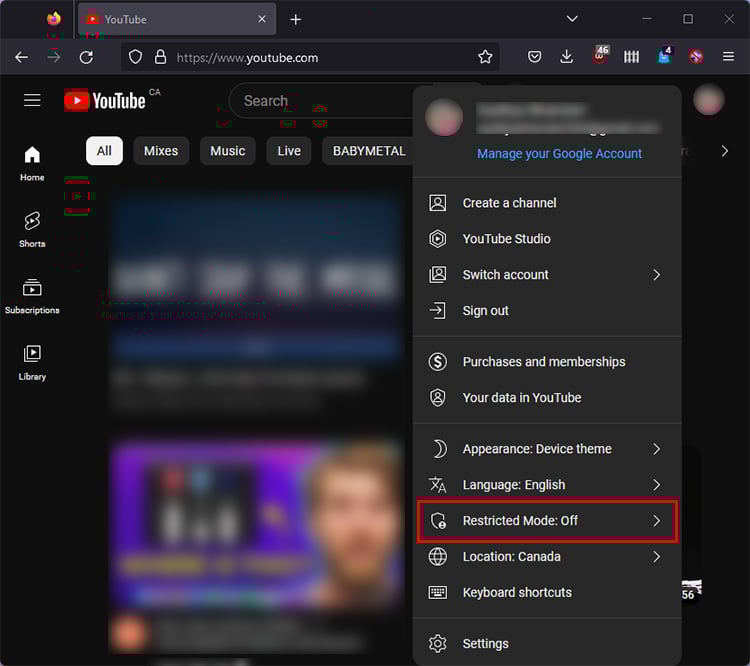The height and width of the screenshot is (666, 750).
Task: Click the shield tracking protection icon
Action: click(x=136, y=57)
